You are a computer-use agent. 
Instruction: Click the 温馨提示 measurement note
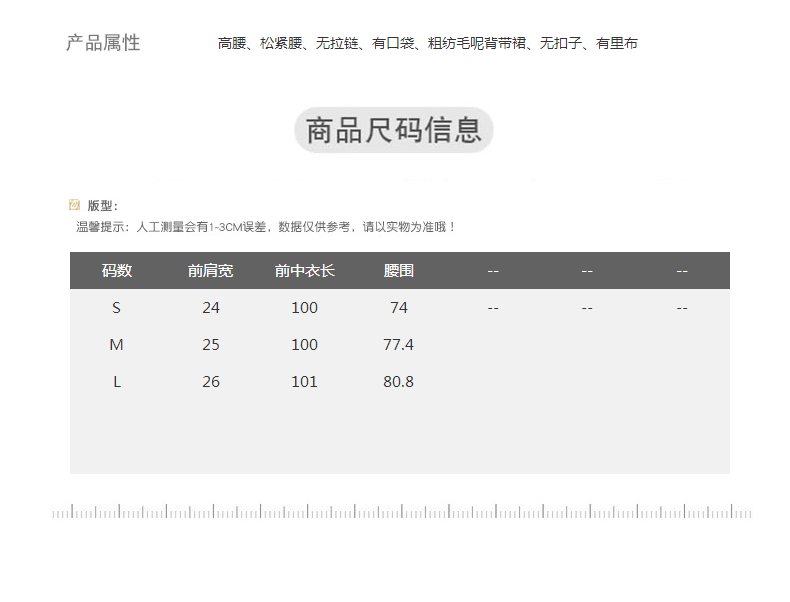266,227
